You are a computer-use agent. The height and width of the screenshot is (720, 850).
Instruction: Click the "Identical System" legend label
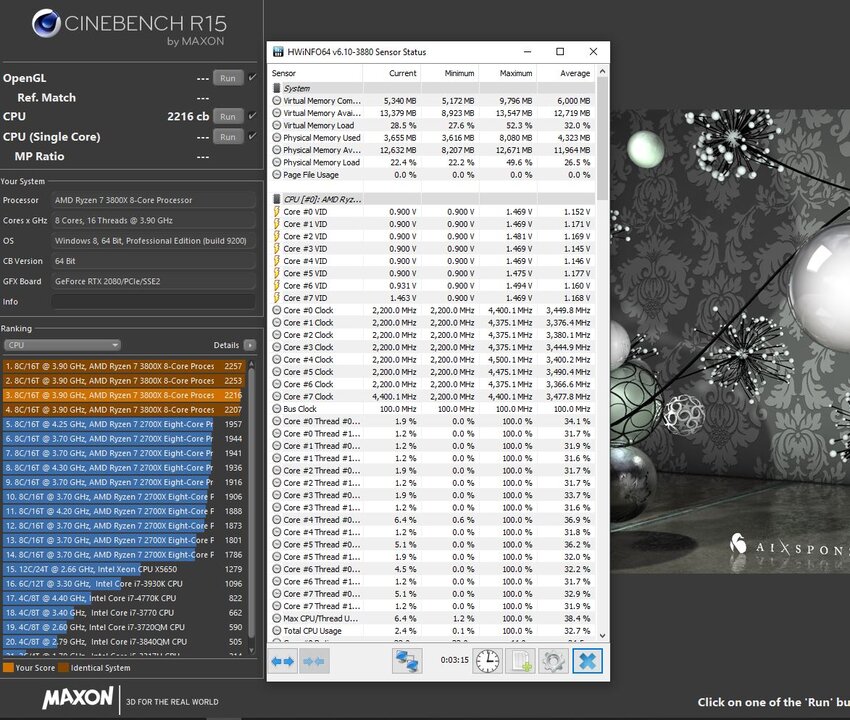pos(100,668)
